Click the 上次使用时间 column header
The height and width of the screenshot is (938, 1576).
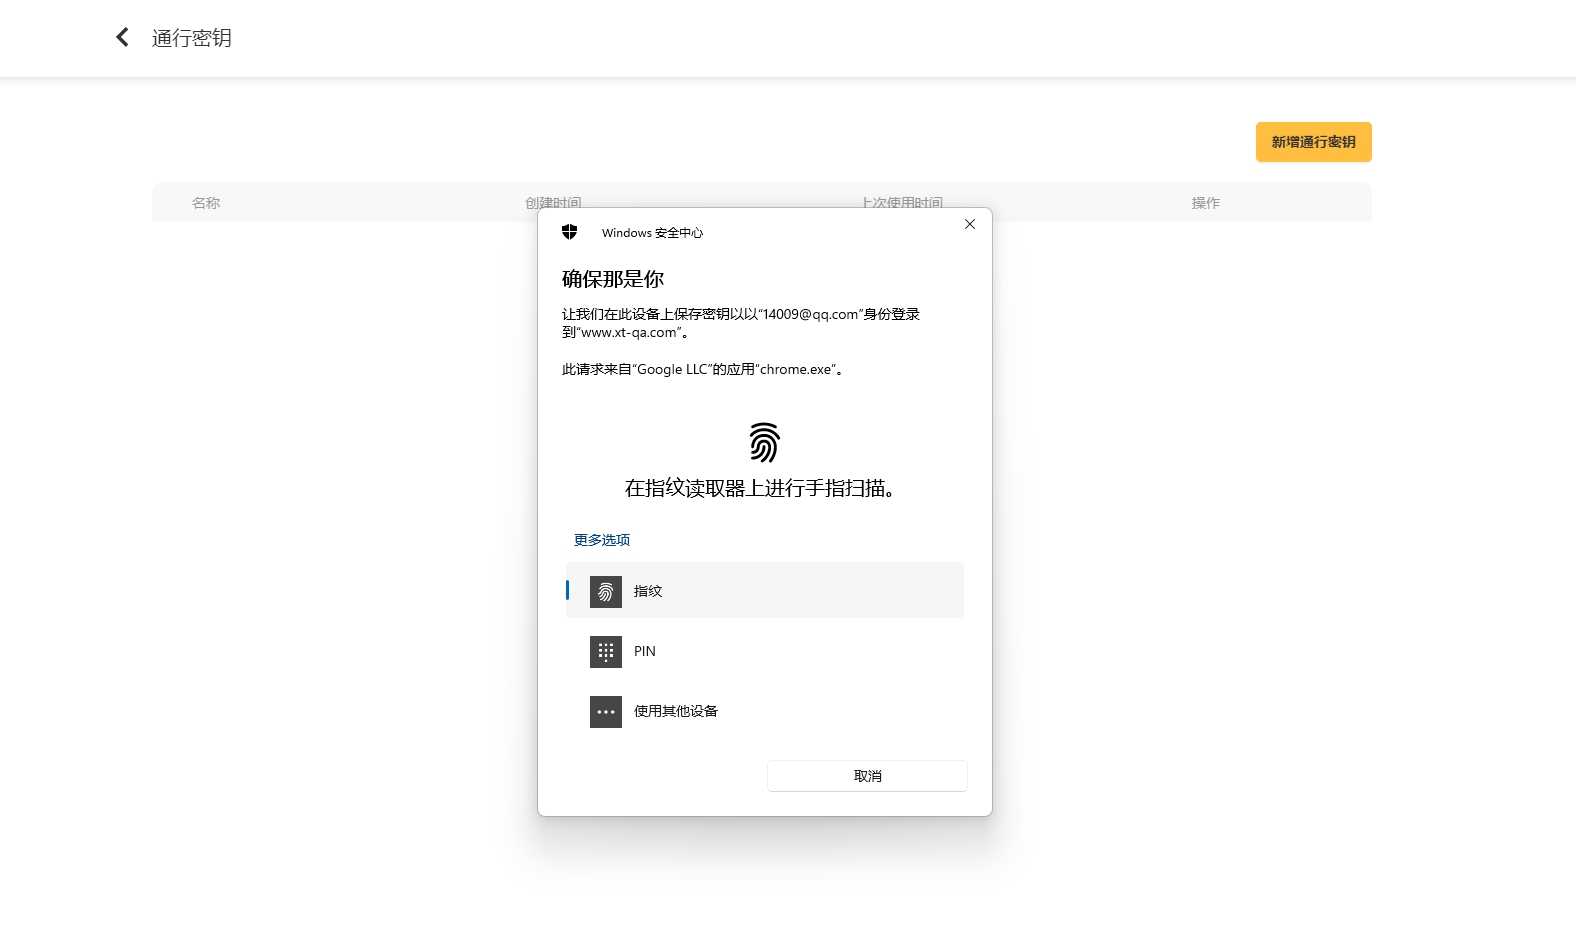pyautogui.click(x=902, y=202)
